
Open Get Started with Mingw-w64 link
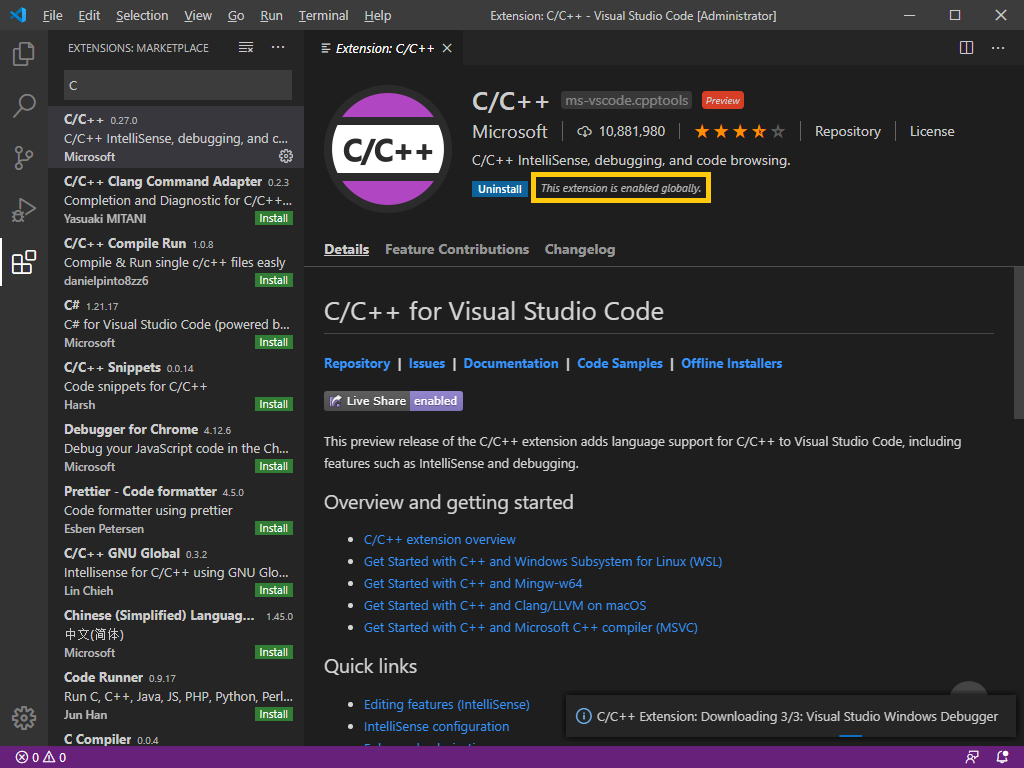pyautogui.click(x=473, y=584)
